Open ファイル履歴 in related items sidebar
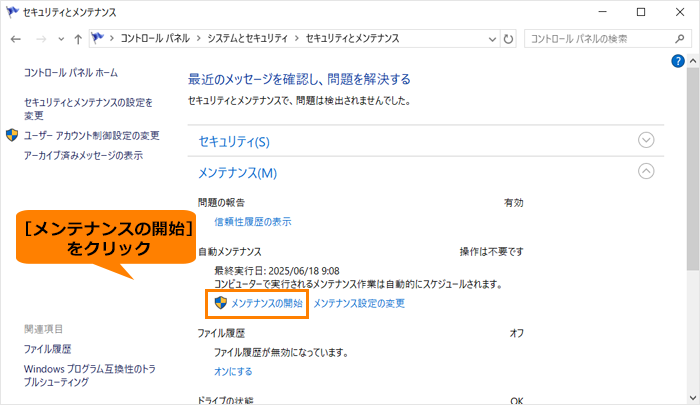This screenshot has height=405, width=700. [x=47, y=349]
